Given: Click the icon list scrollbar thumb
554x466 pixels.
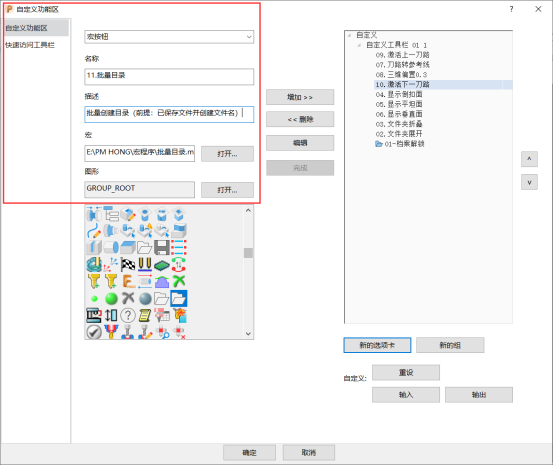Looking at the screenshot, I should tap(248, 253).
